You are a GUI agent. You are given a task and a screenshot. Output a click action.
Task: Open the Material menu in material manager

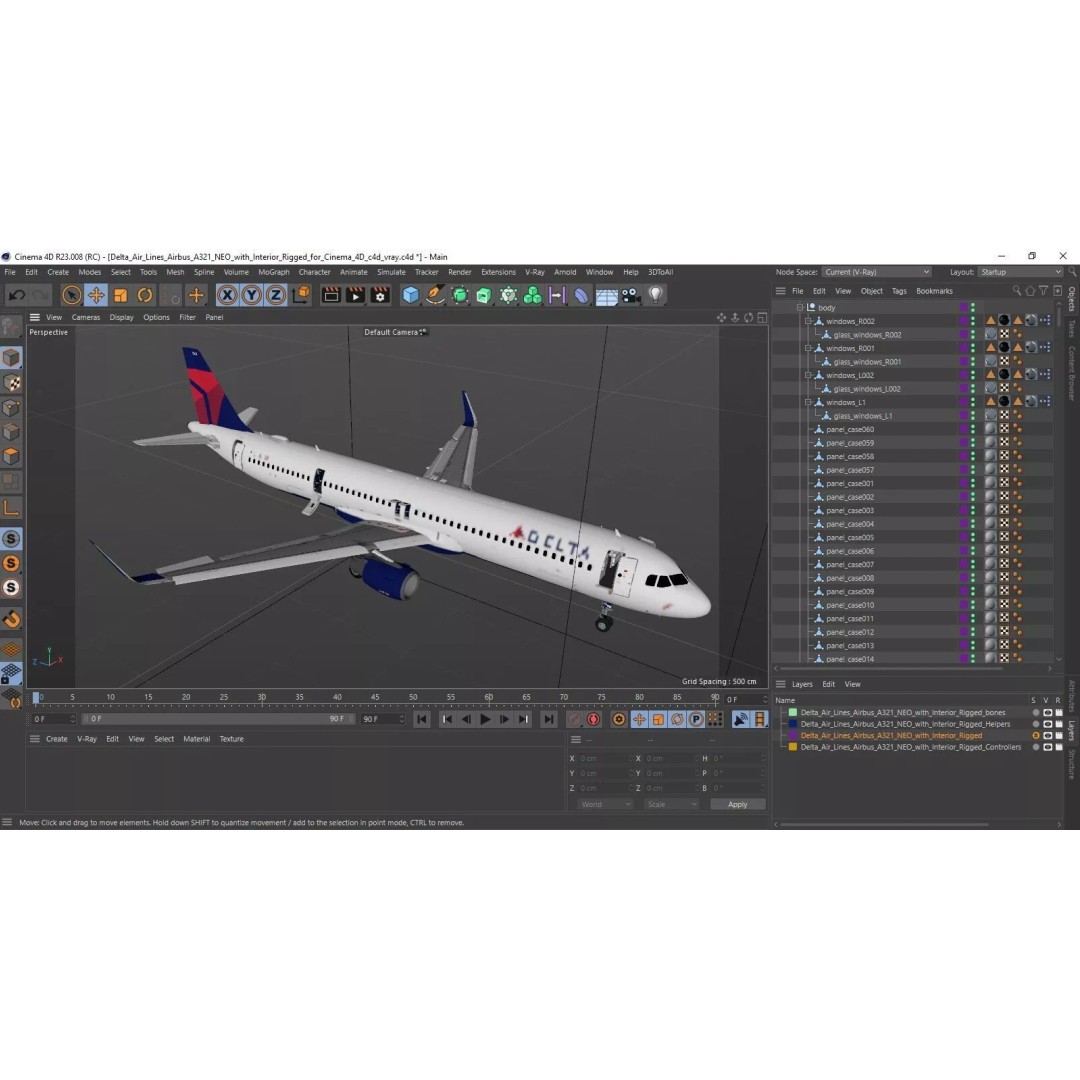click(x=196, y=739)
